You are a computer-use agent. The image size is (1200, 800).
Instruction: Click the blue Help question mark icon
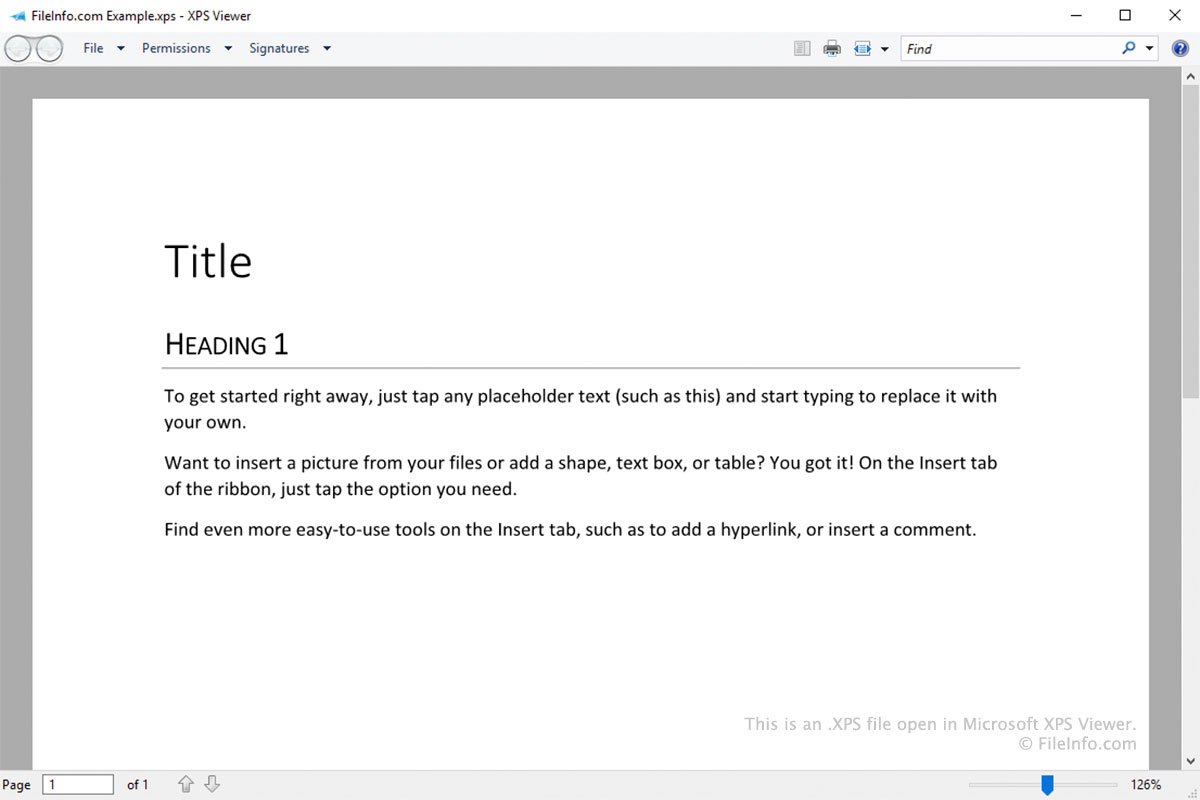(x=1180, y=48)
